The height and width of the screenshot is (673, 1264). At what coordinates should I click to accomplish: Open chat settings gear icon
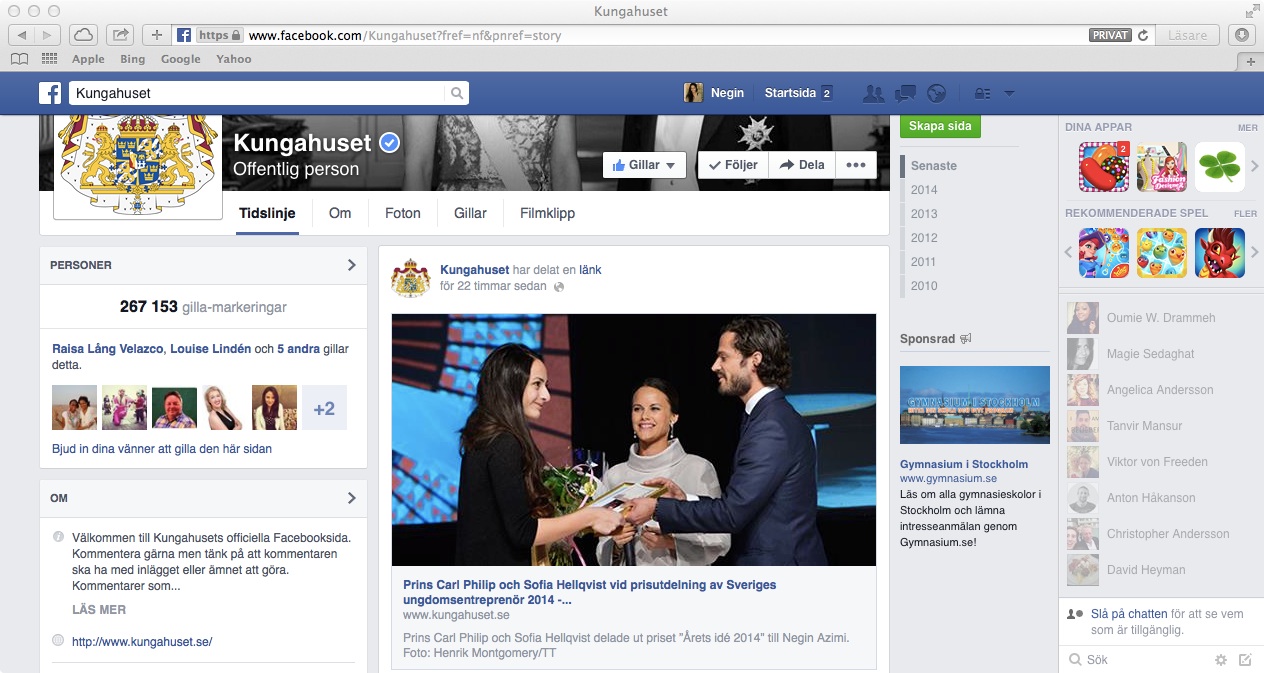click(x=1220, y=660)
